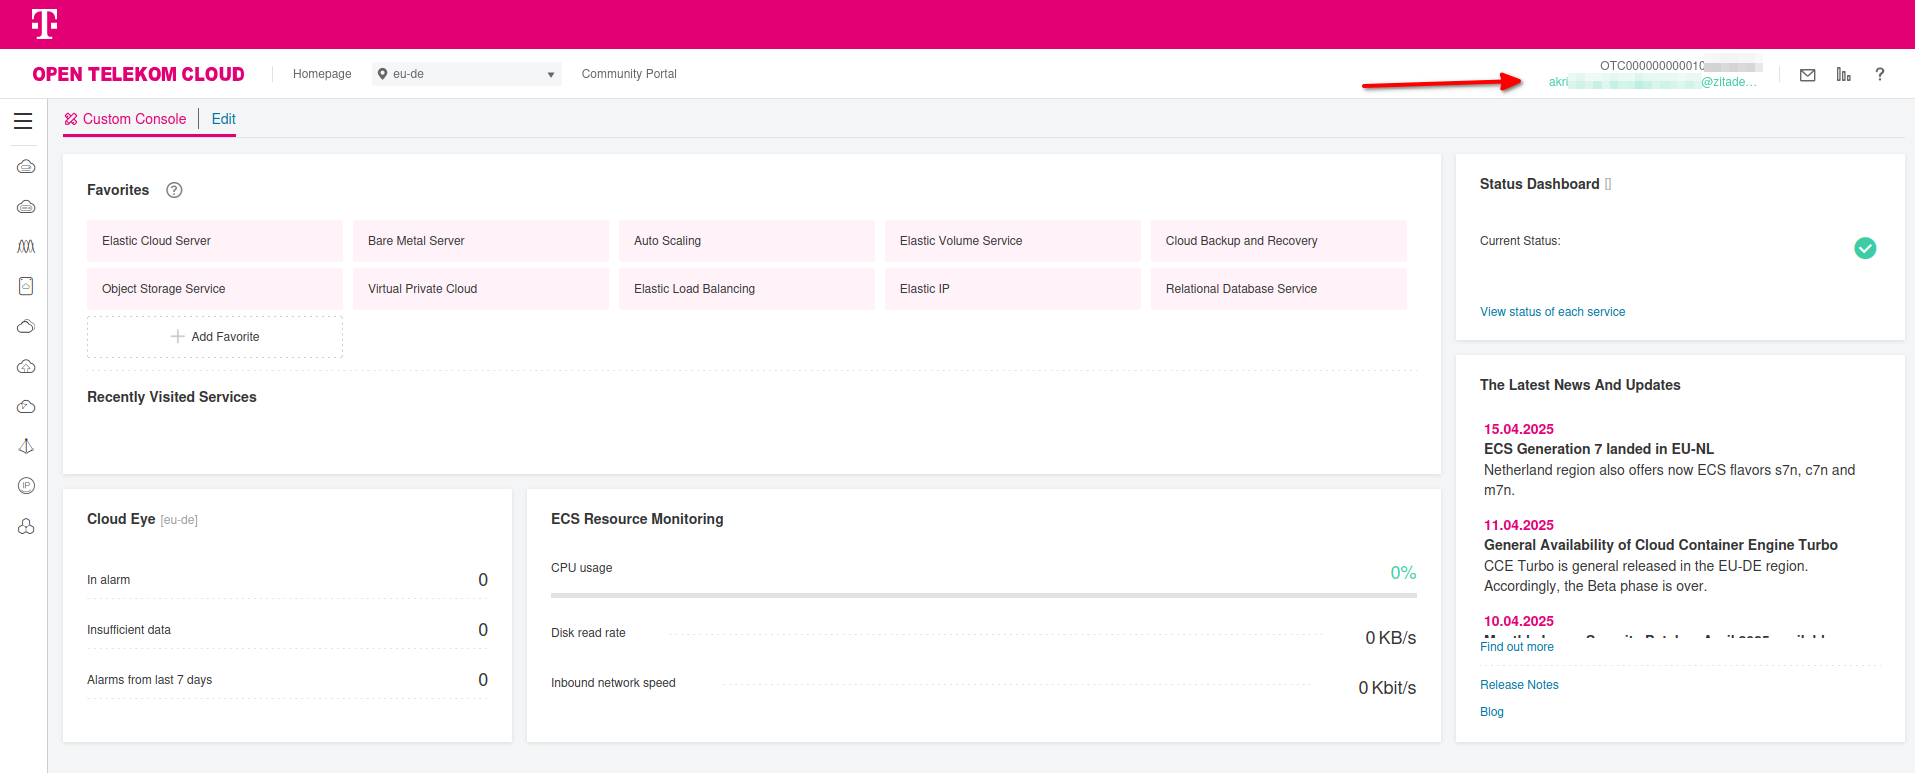The width and height of the screenshot is (1915, 773).
Task: Select the Edit tab
Action: 223,119
